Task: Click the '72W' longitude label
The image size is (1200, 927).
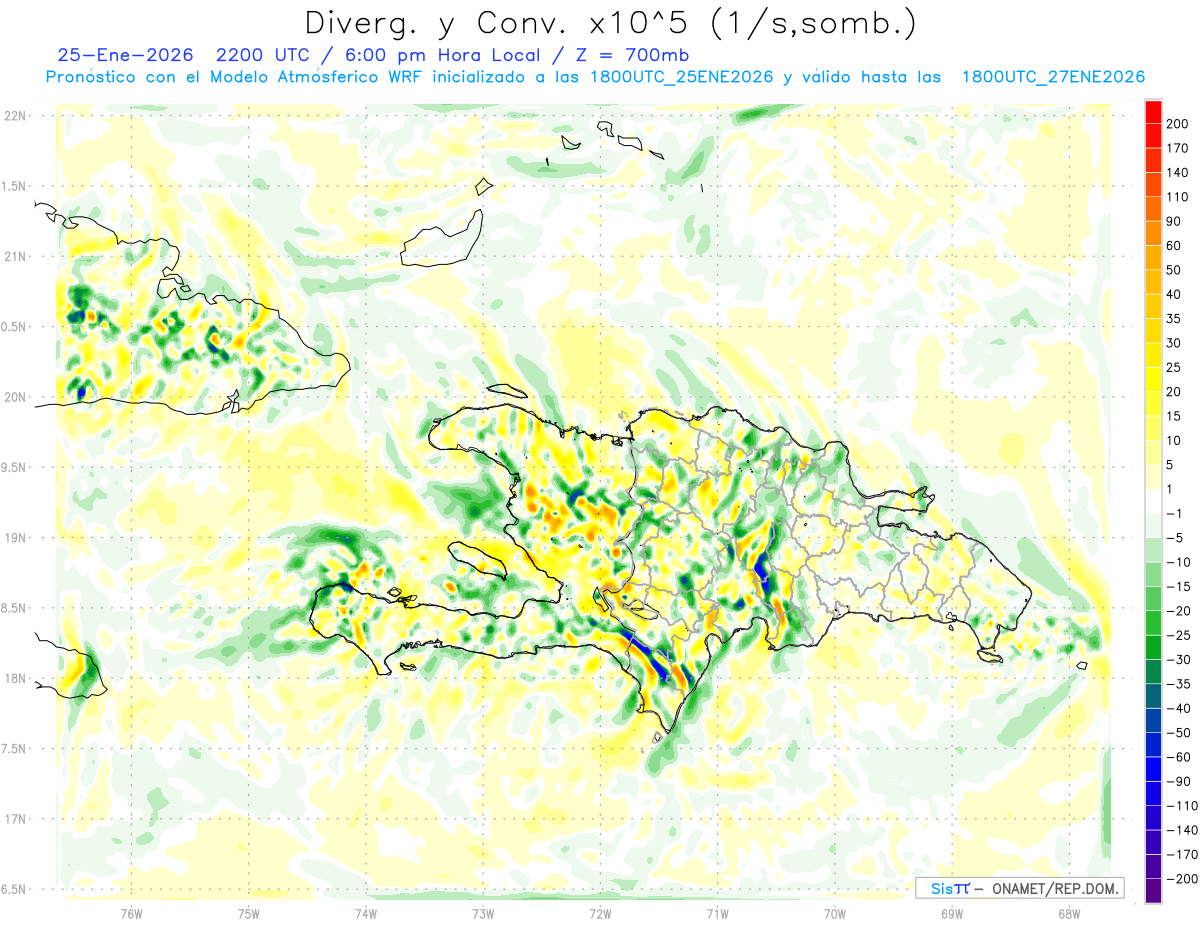Action: [600, 913]
